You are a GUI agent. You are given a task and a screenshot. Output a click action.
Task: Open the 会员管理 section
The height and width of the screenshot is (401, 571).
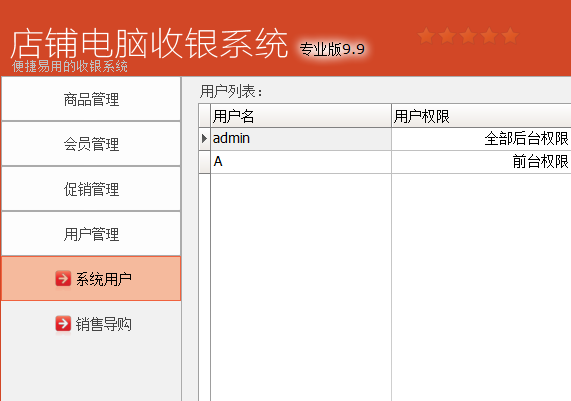coord(91,144)
